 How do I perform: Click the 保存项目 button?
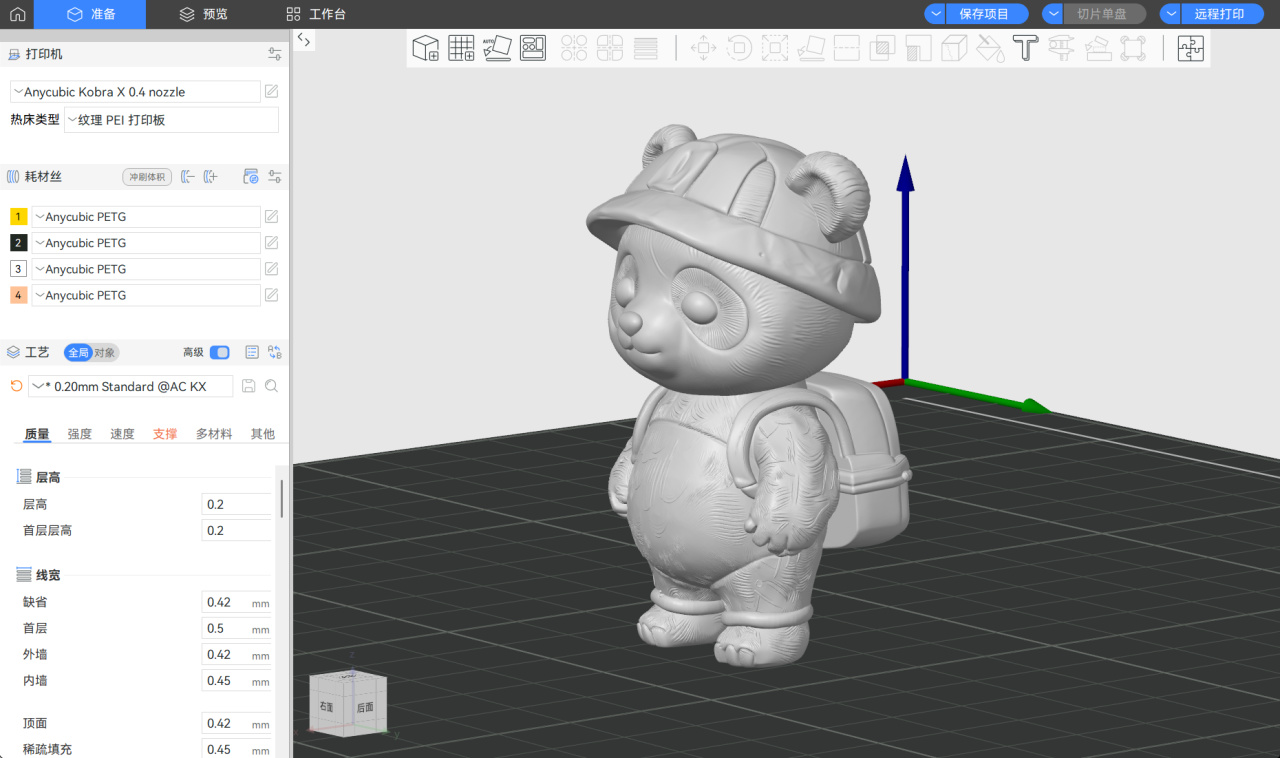986,14
